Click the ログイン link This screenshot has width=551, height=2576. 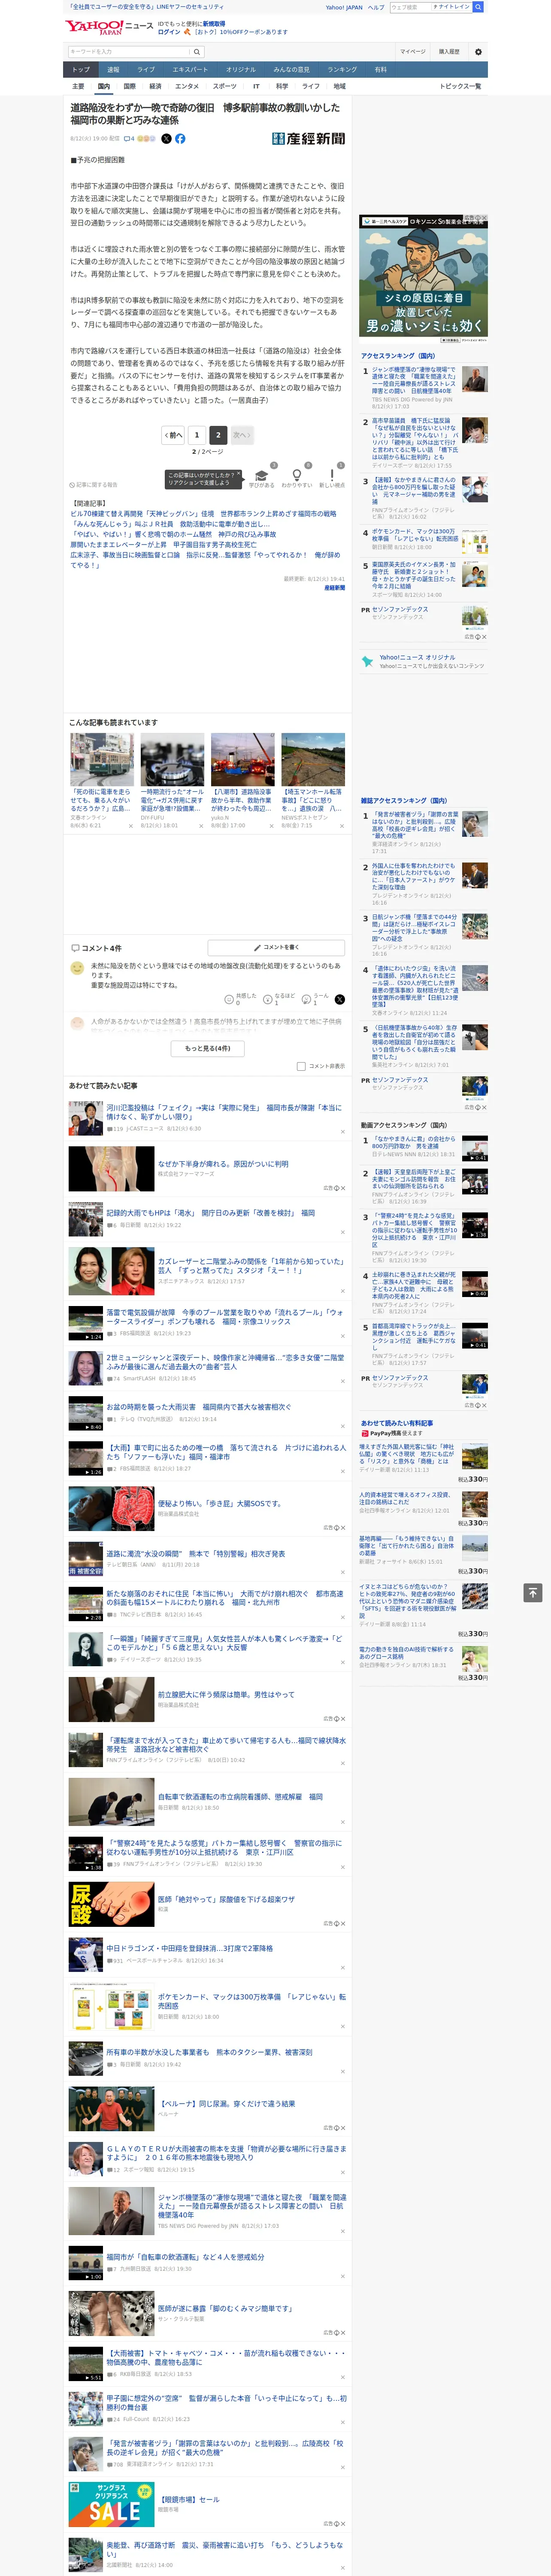[x=169, y=32]
